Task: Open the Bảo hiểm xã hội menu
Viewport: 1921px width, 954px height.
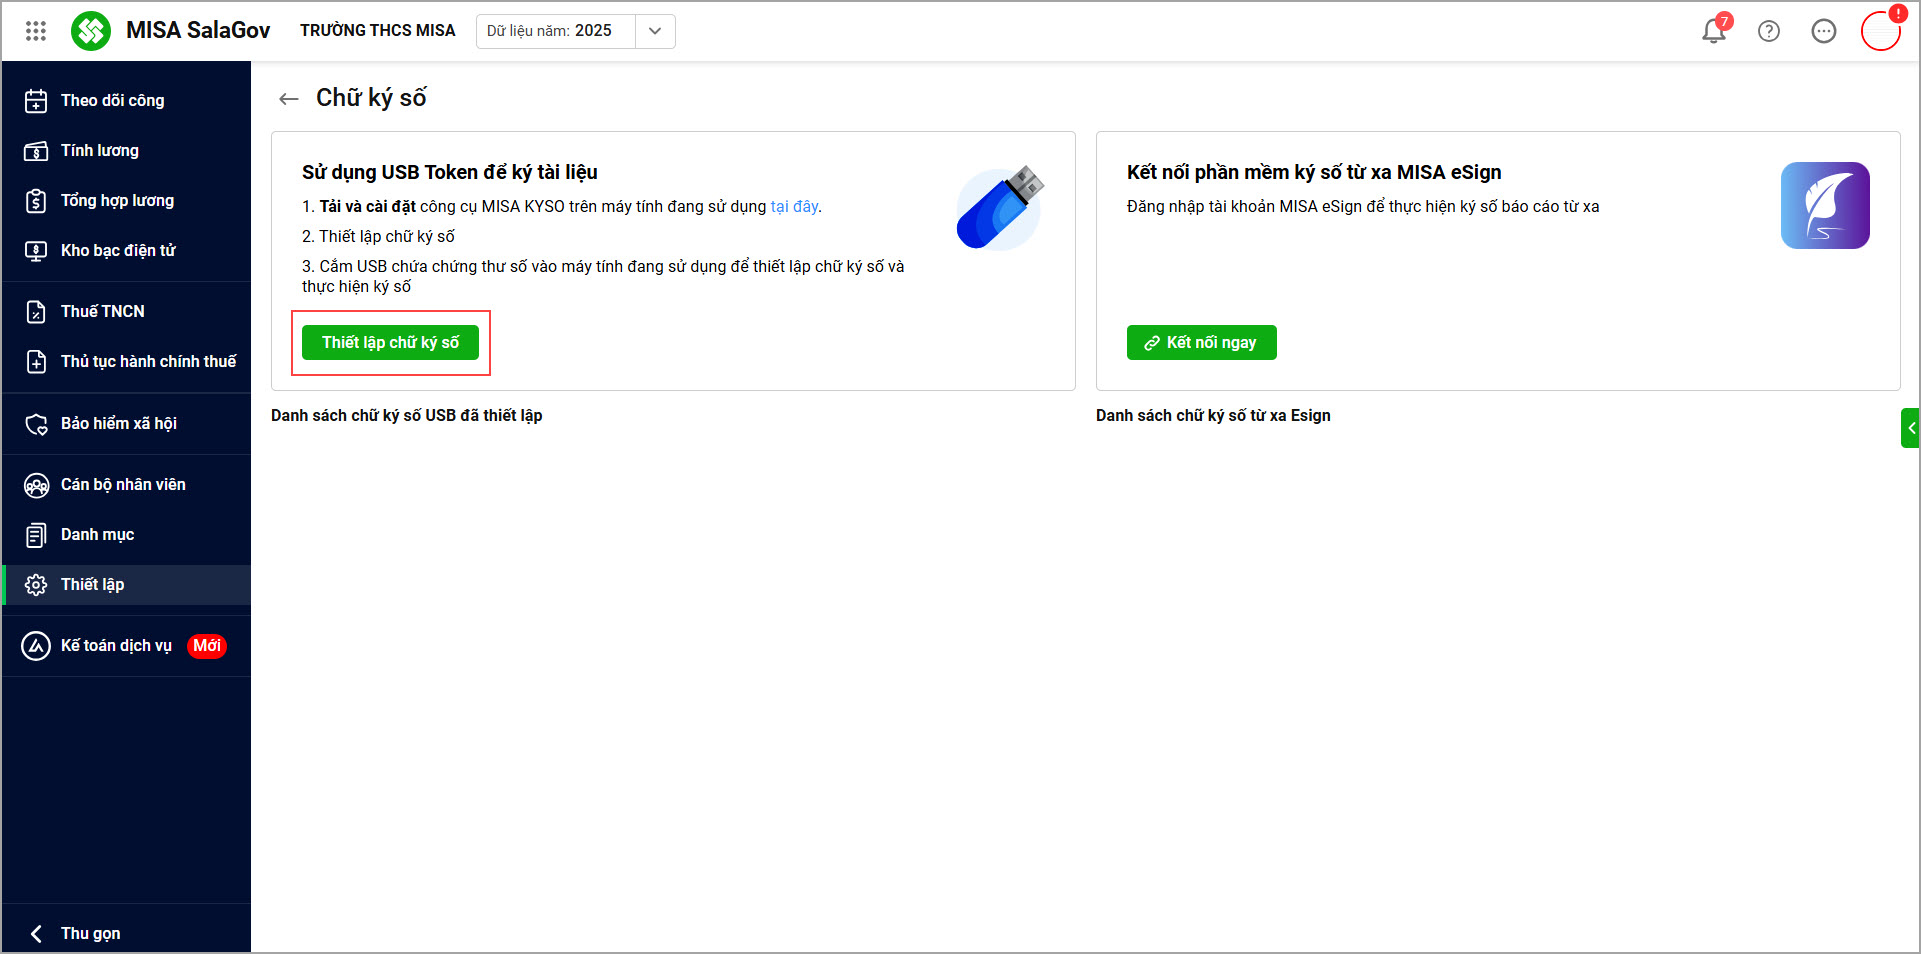Action: click(x=126, y=423)
